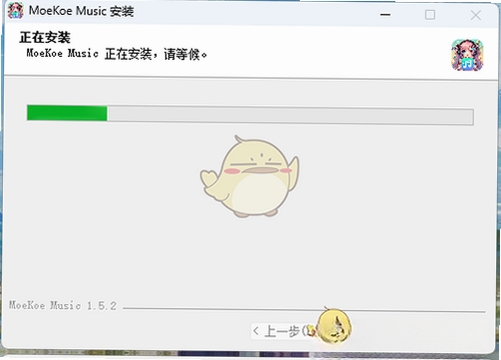Click the '上一步' back button

coord(283,331)
